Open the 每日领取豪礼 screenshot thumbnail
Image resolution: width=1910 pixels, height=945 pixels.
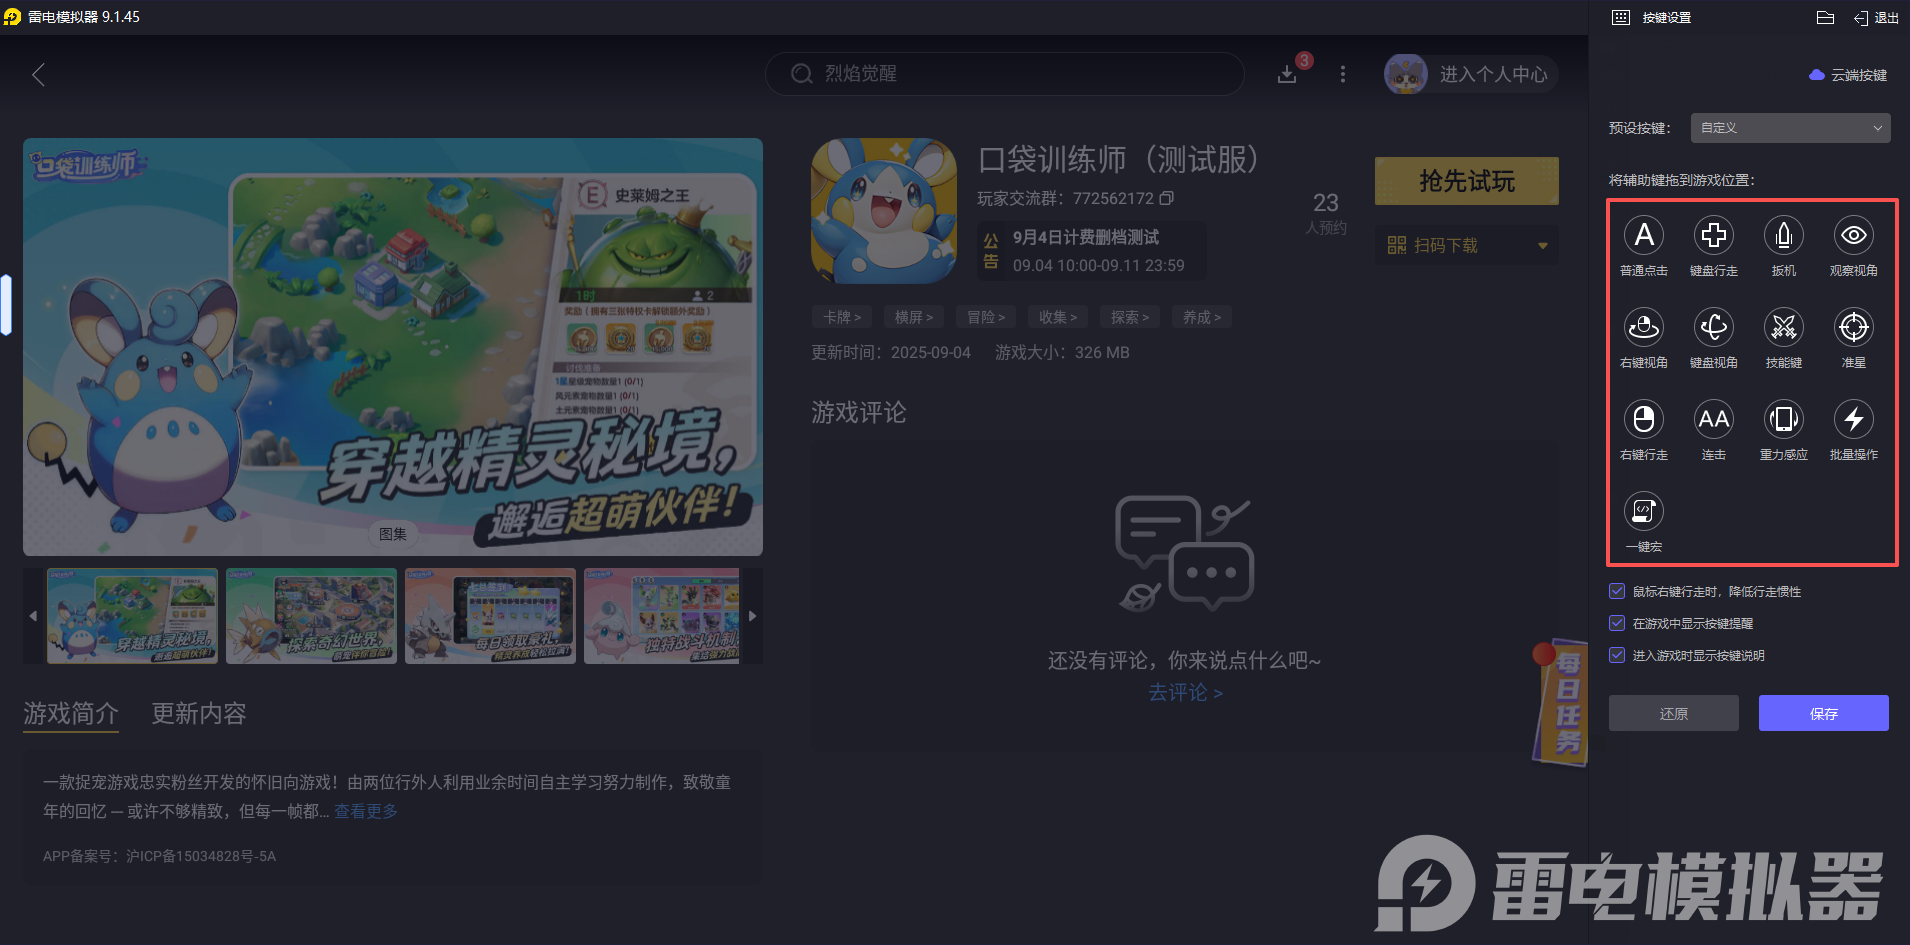coord(490,616)
